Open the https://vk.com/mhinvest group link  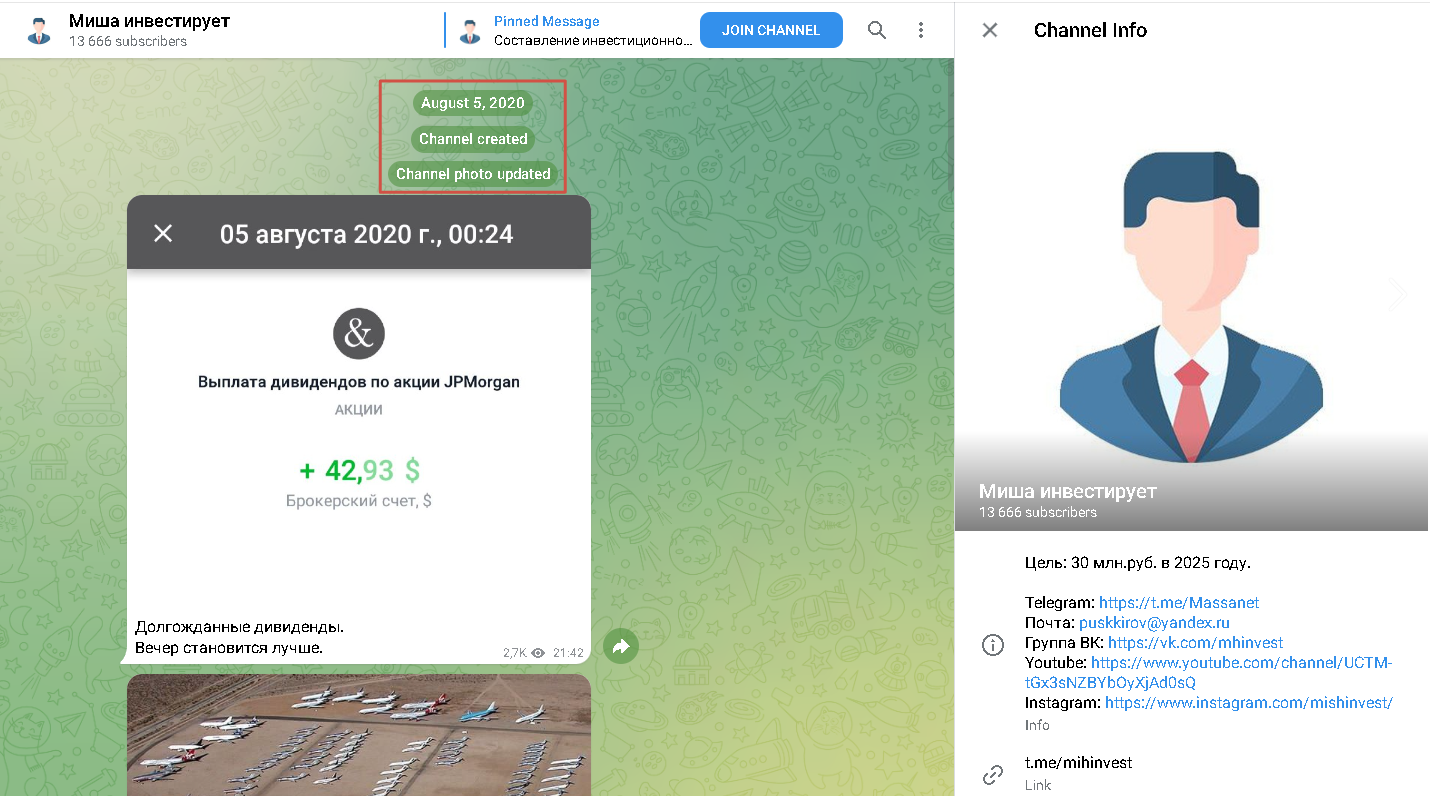(1195, 643)
